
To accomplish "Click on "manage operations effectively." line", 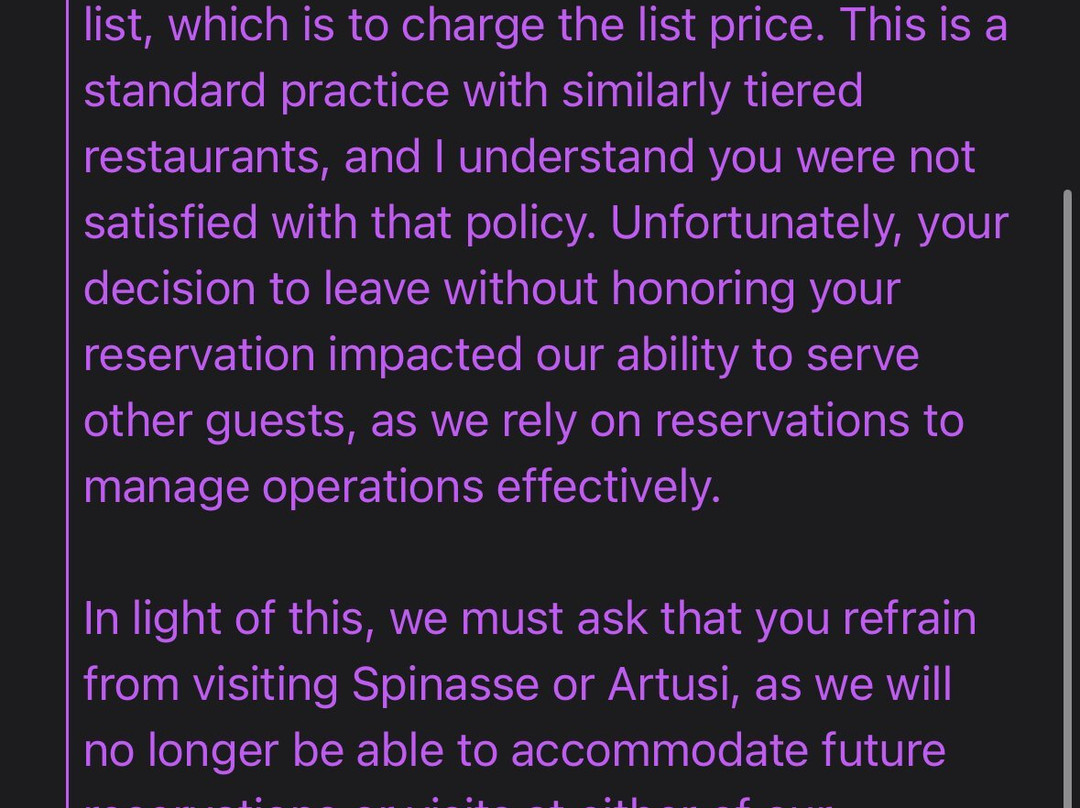I will tap(402, 488).
